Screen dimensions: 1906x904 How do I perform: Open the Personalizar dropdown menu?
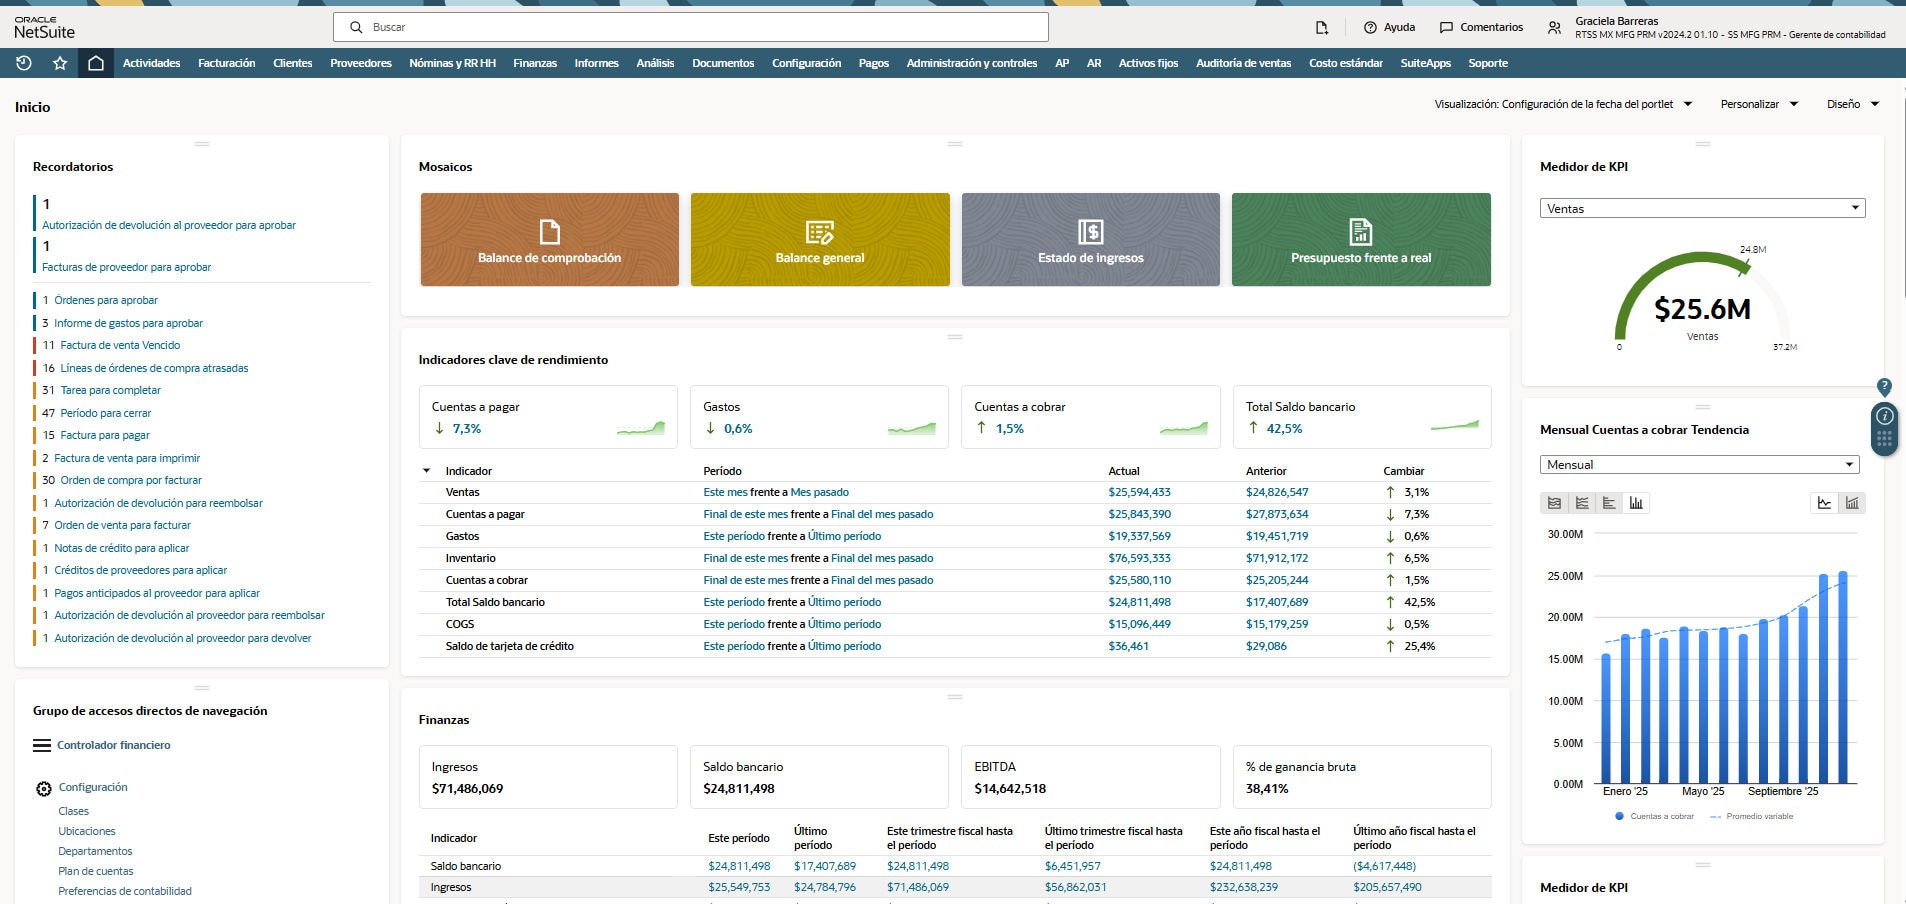click(1758, 104)
